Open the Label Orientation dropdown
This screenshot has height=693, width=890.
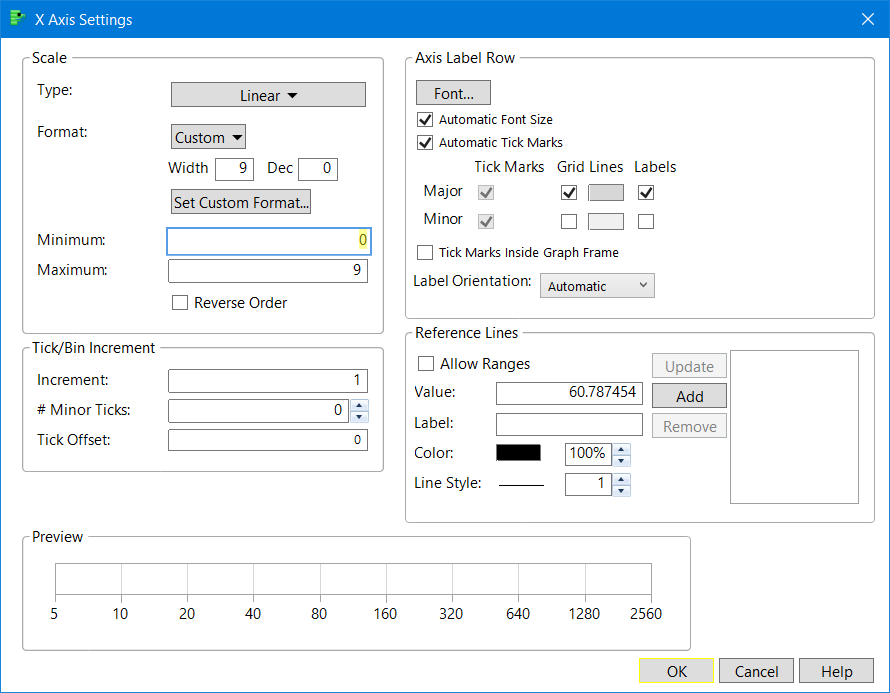(x=596, y=285)
